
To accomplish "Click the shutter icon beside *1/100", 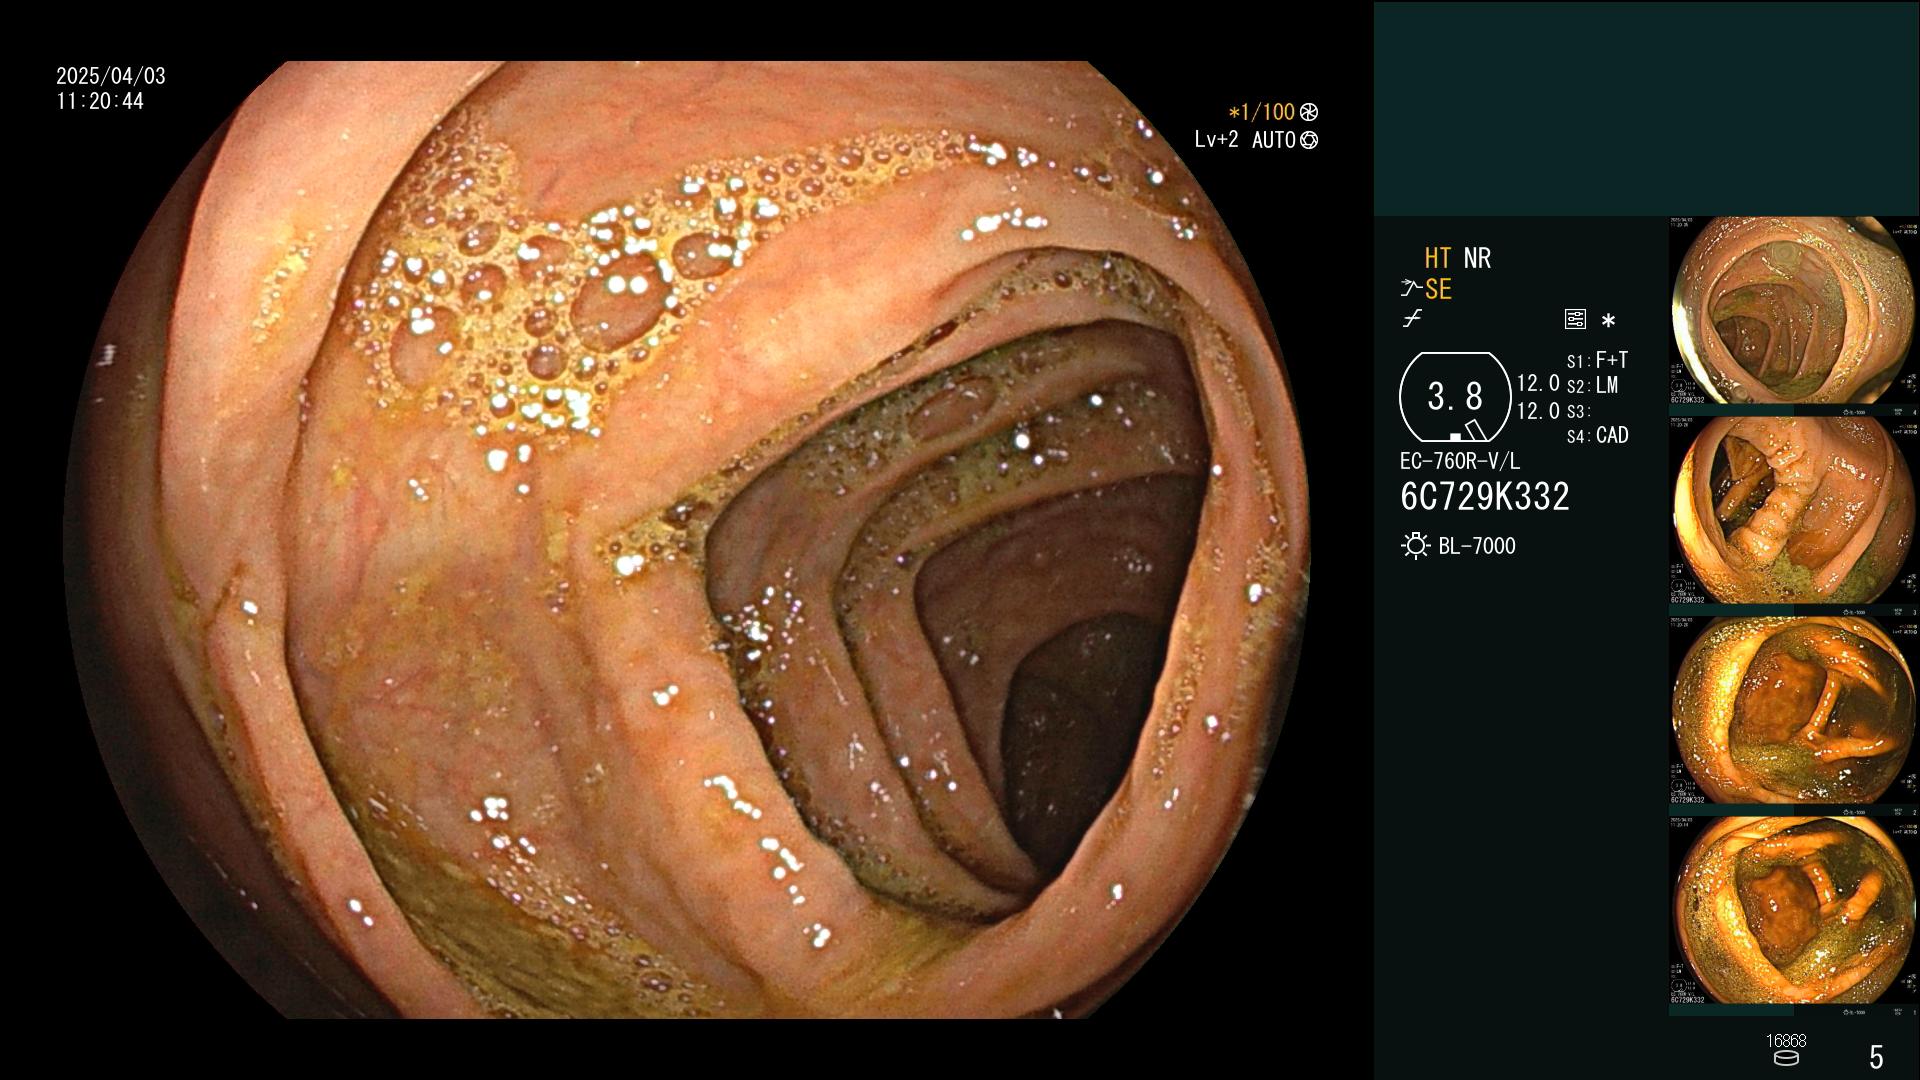I will point(1309,112).
